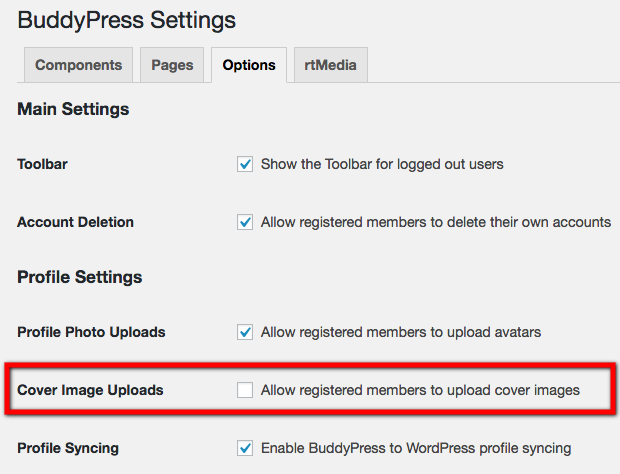The width and height of the screenshot is (620, 474).
Task: Click the 'Profile Photo Uploads' row label
Action: 91,332
